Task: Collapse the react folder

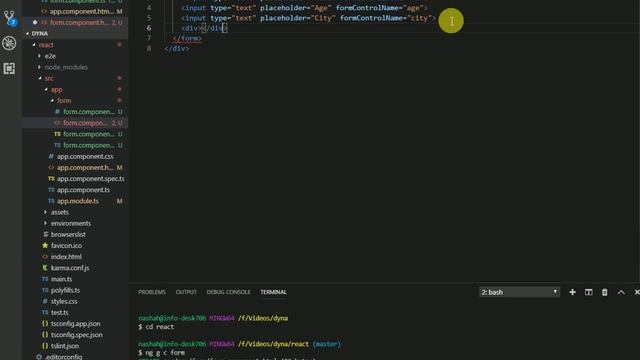Action: point(46,45)
